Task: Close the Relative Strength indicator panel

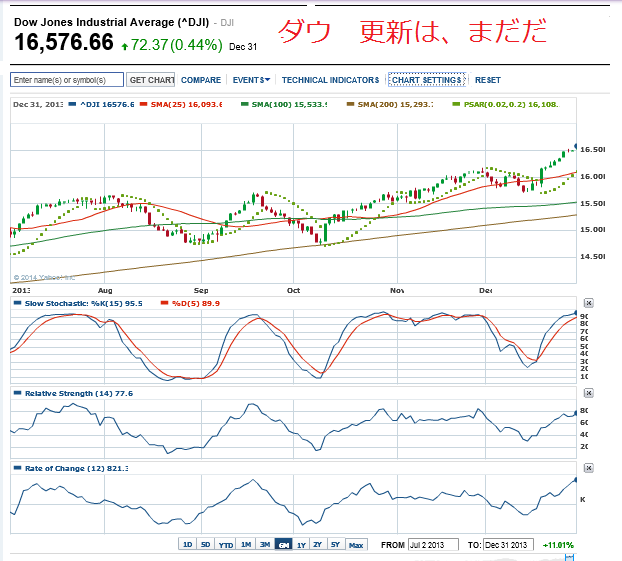Action: tap(589, 393)
